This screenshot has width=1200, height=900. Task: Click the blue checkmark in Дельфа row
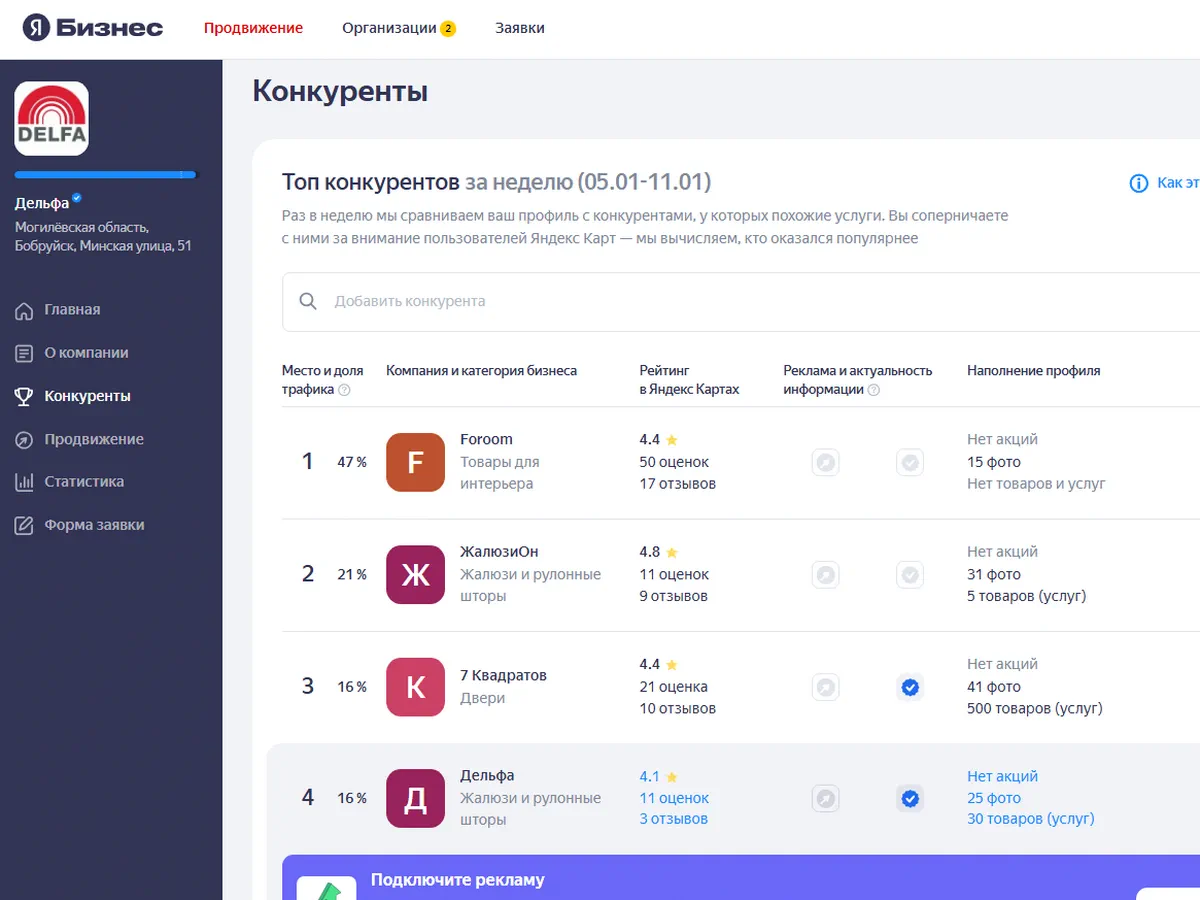pos(910,798)
